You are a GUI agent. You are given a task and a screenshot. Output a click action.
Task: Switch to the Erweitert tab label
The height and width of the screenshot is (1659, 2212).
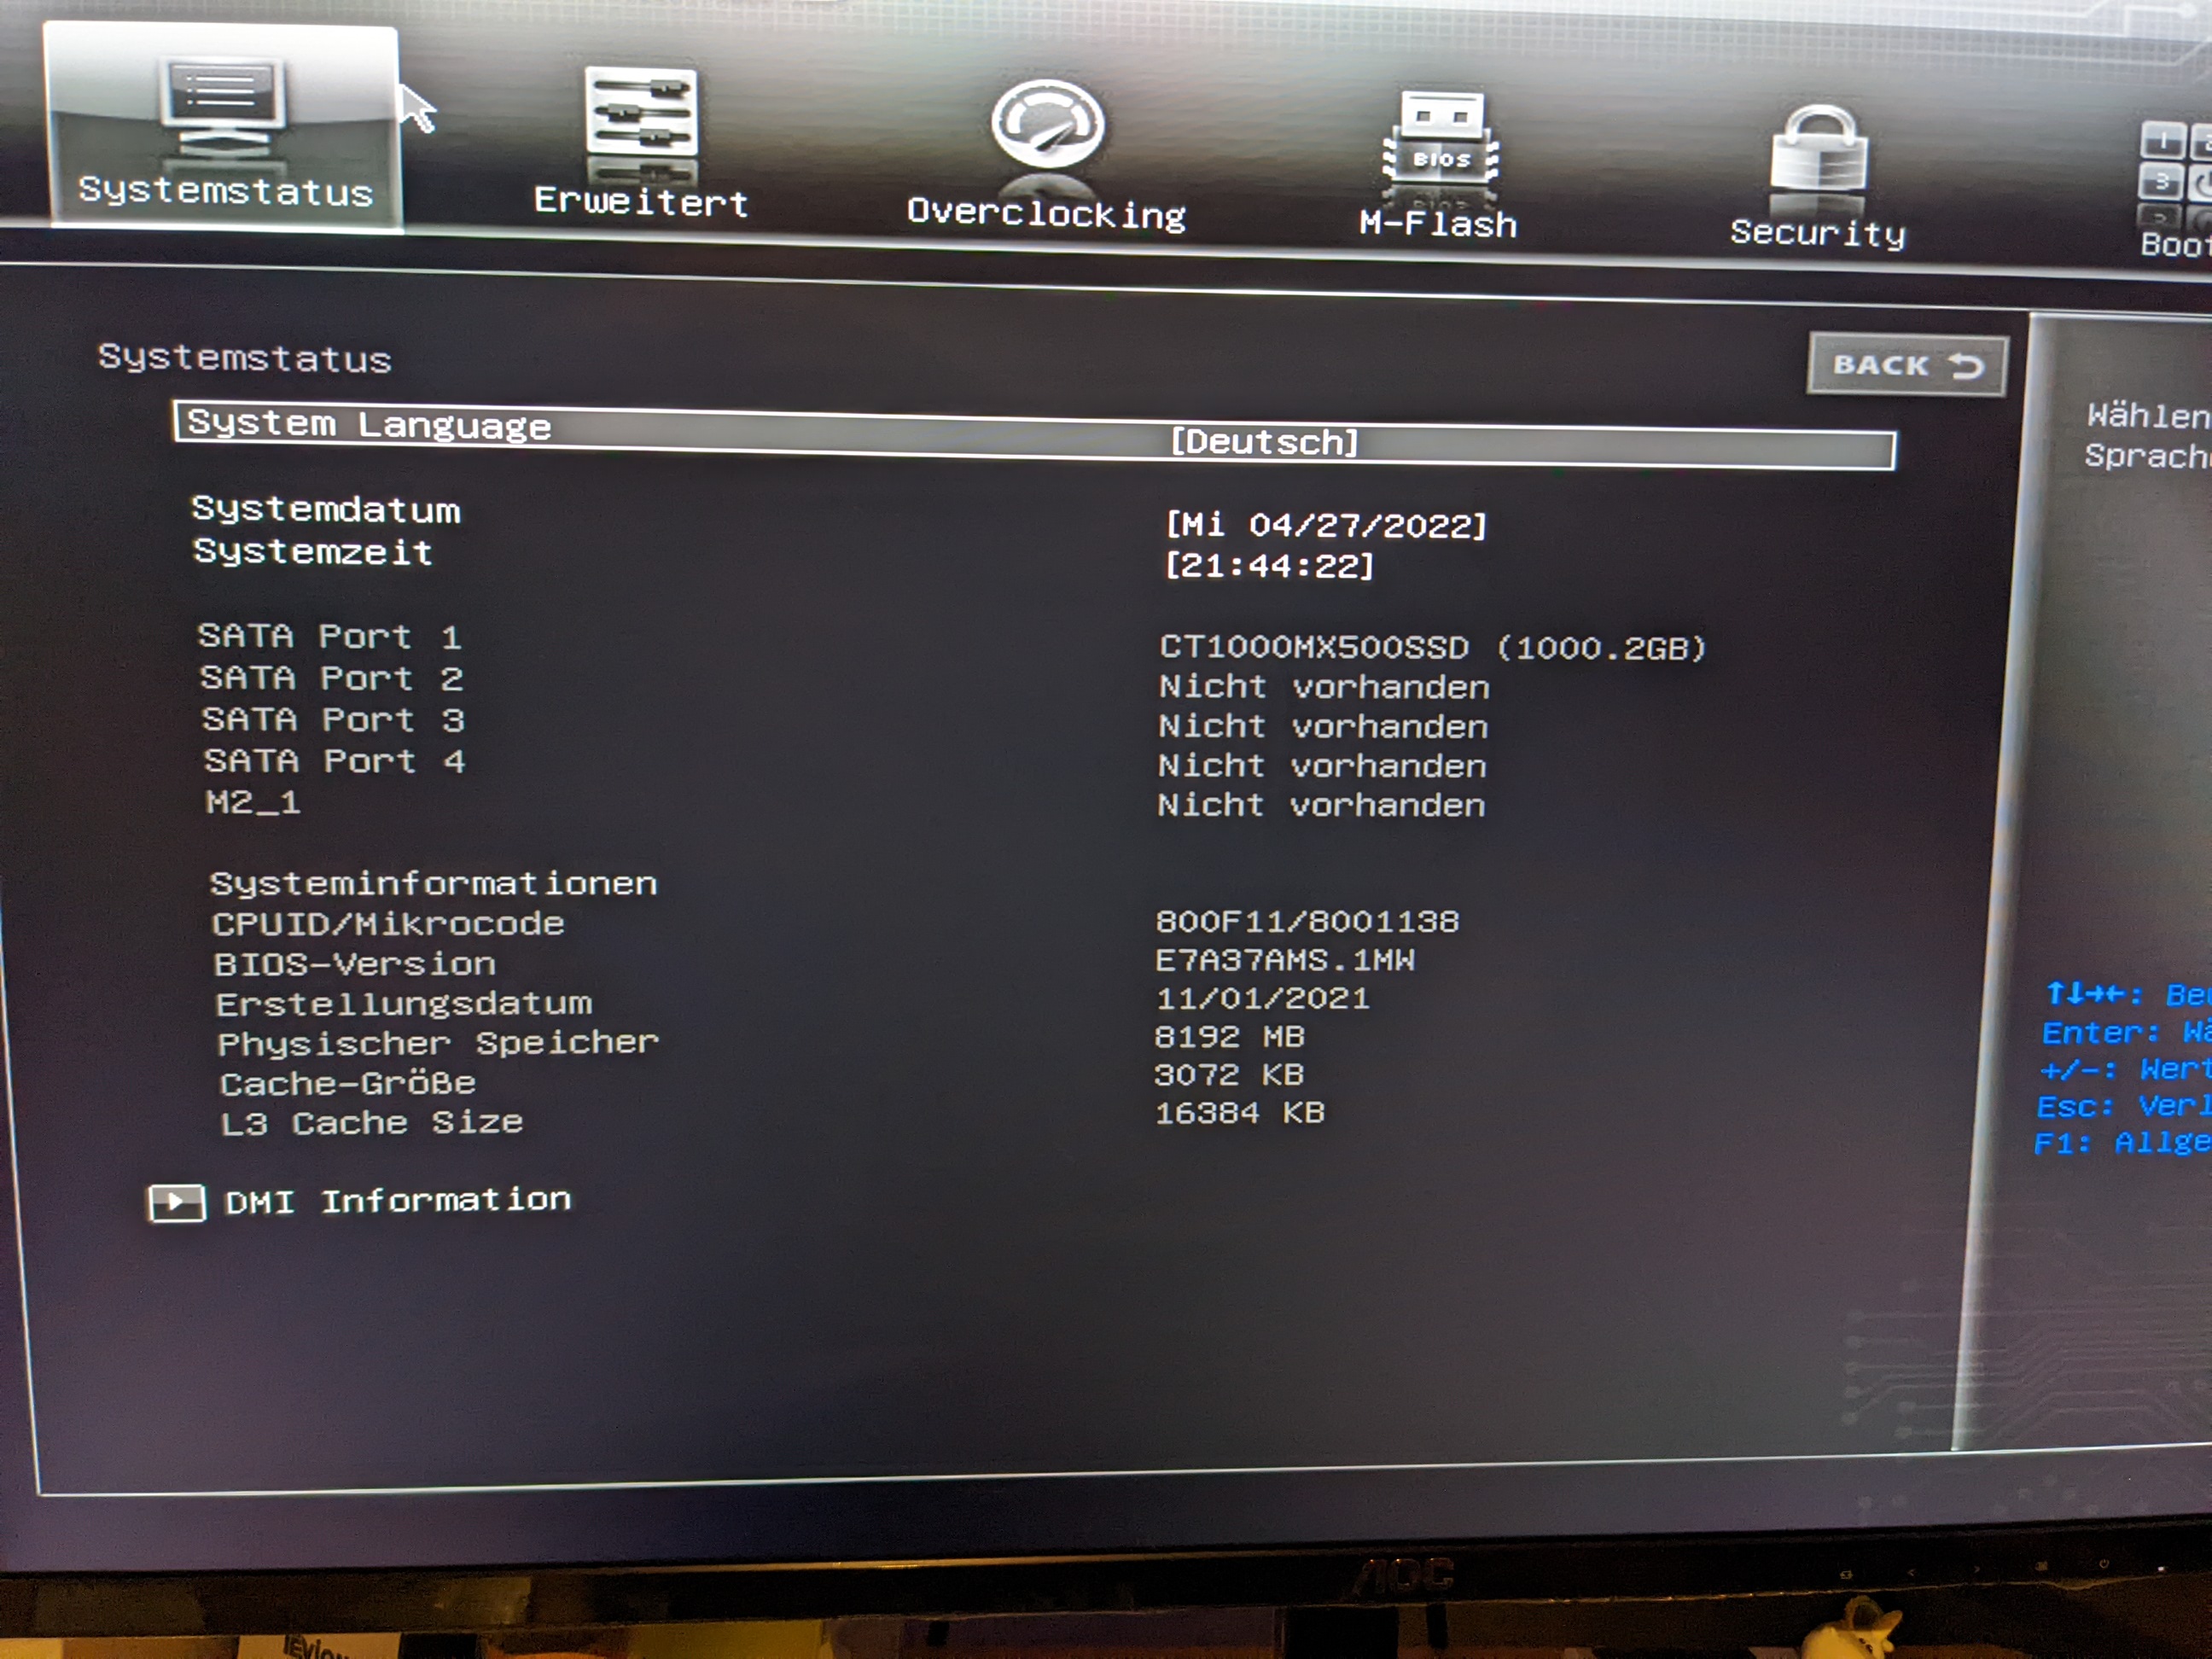641,202
